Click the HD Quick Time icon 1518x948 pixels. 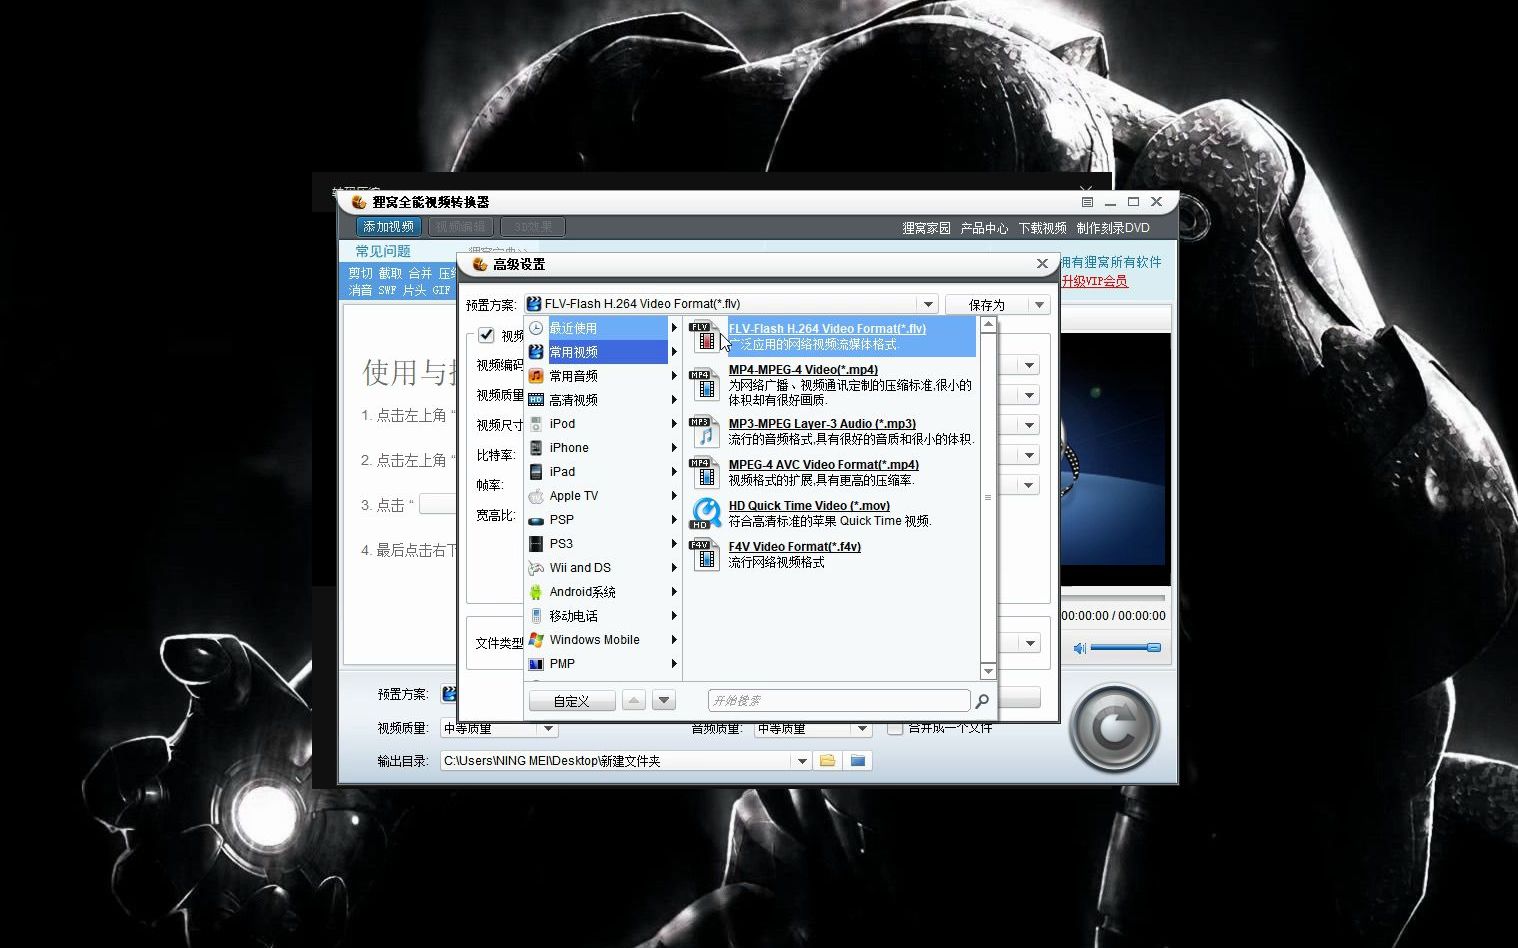click(705, 513)
